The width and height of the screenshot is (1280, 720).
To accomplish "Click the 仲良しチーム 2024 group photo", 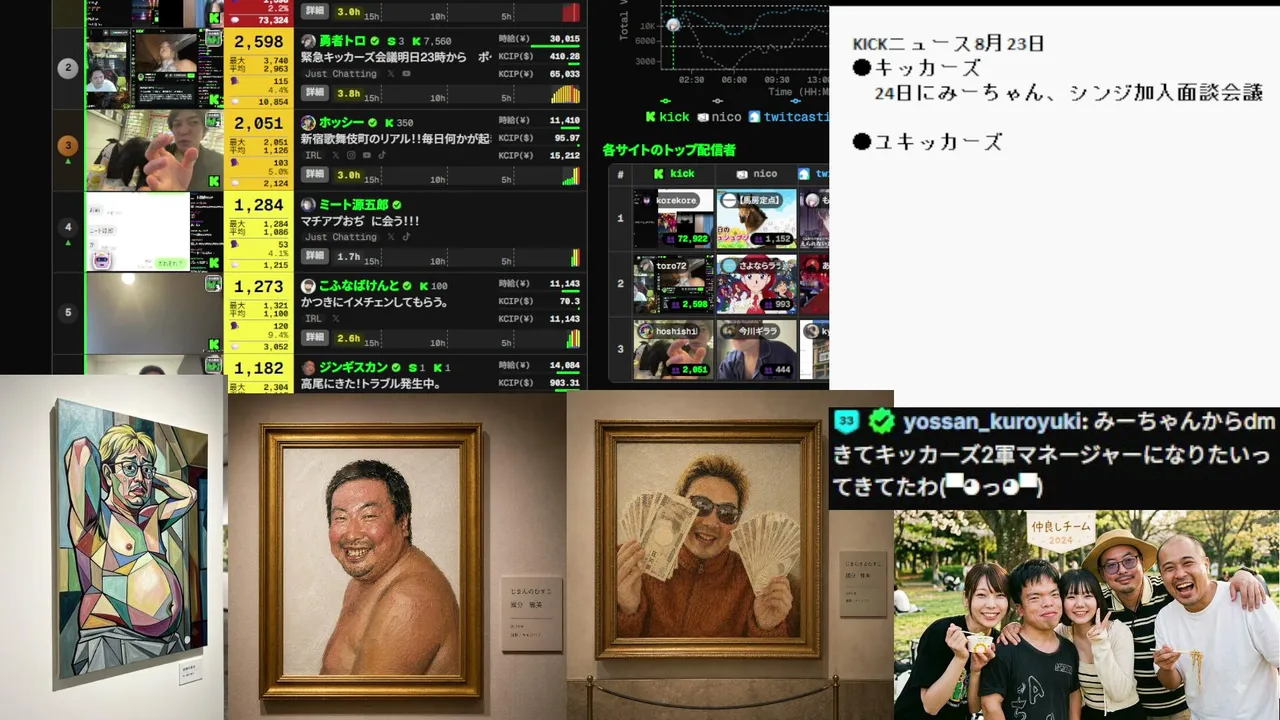I will coord(1087,615).
